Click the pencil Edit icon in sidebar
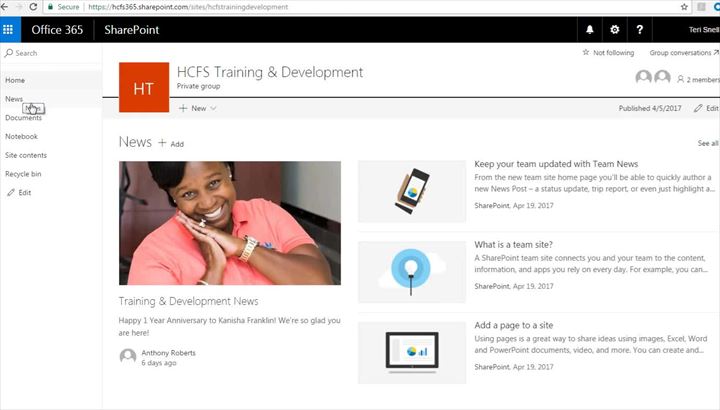Screen dimensions: 720x410 pyautogui.click(x=10, y=192)
